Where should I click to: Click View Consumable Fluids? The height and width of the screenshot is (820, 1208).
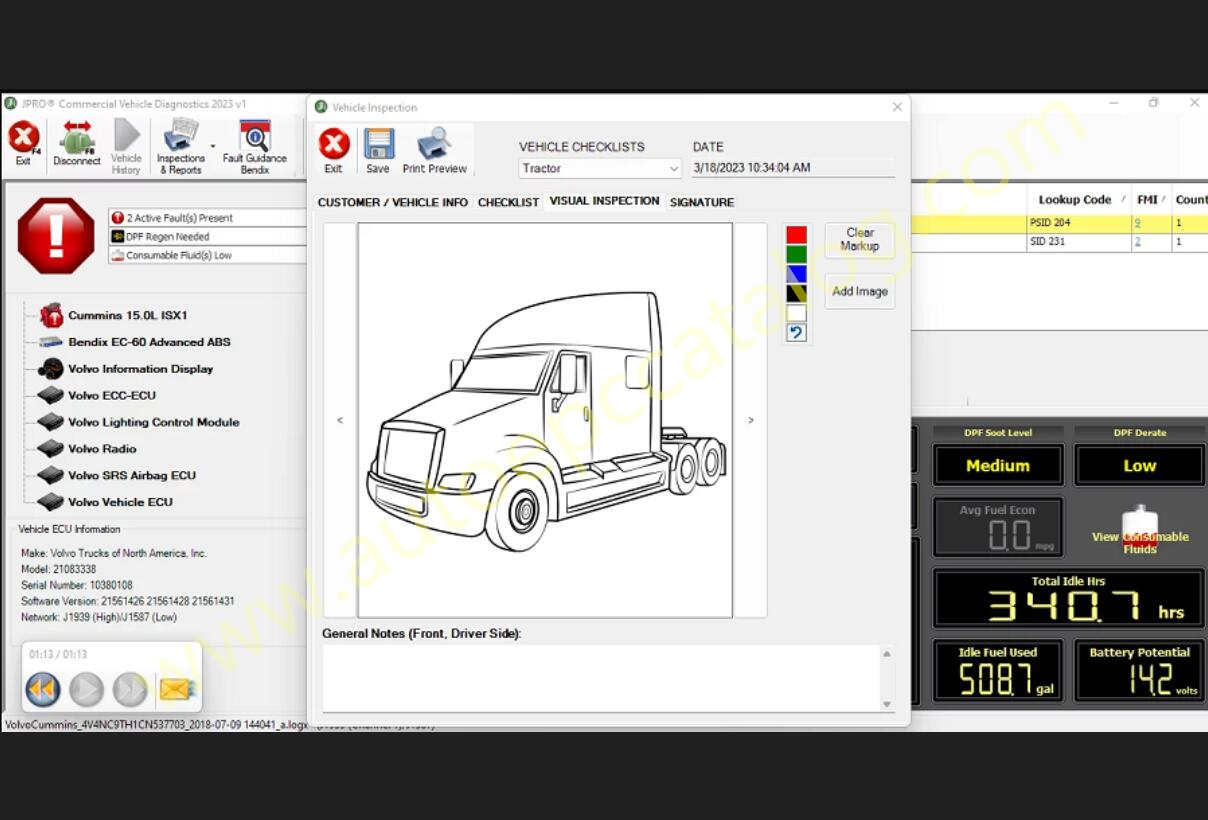point(1140,531)
